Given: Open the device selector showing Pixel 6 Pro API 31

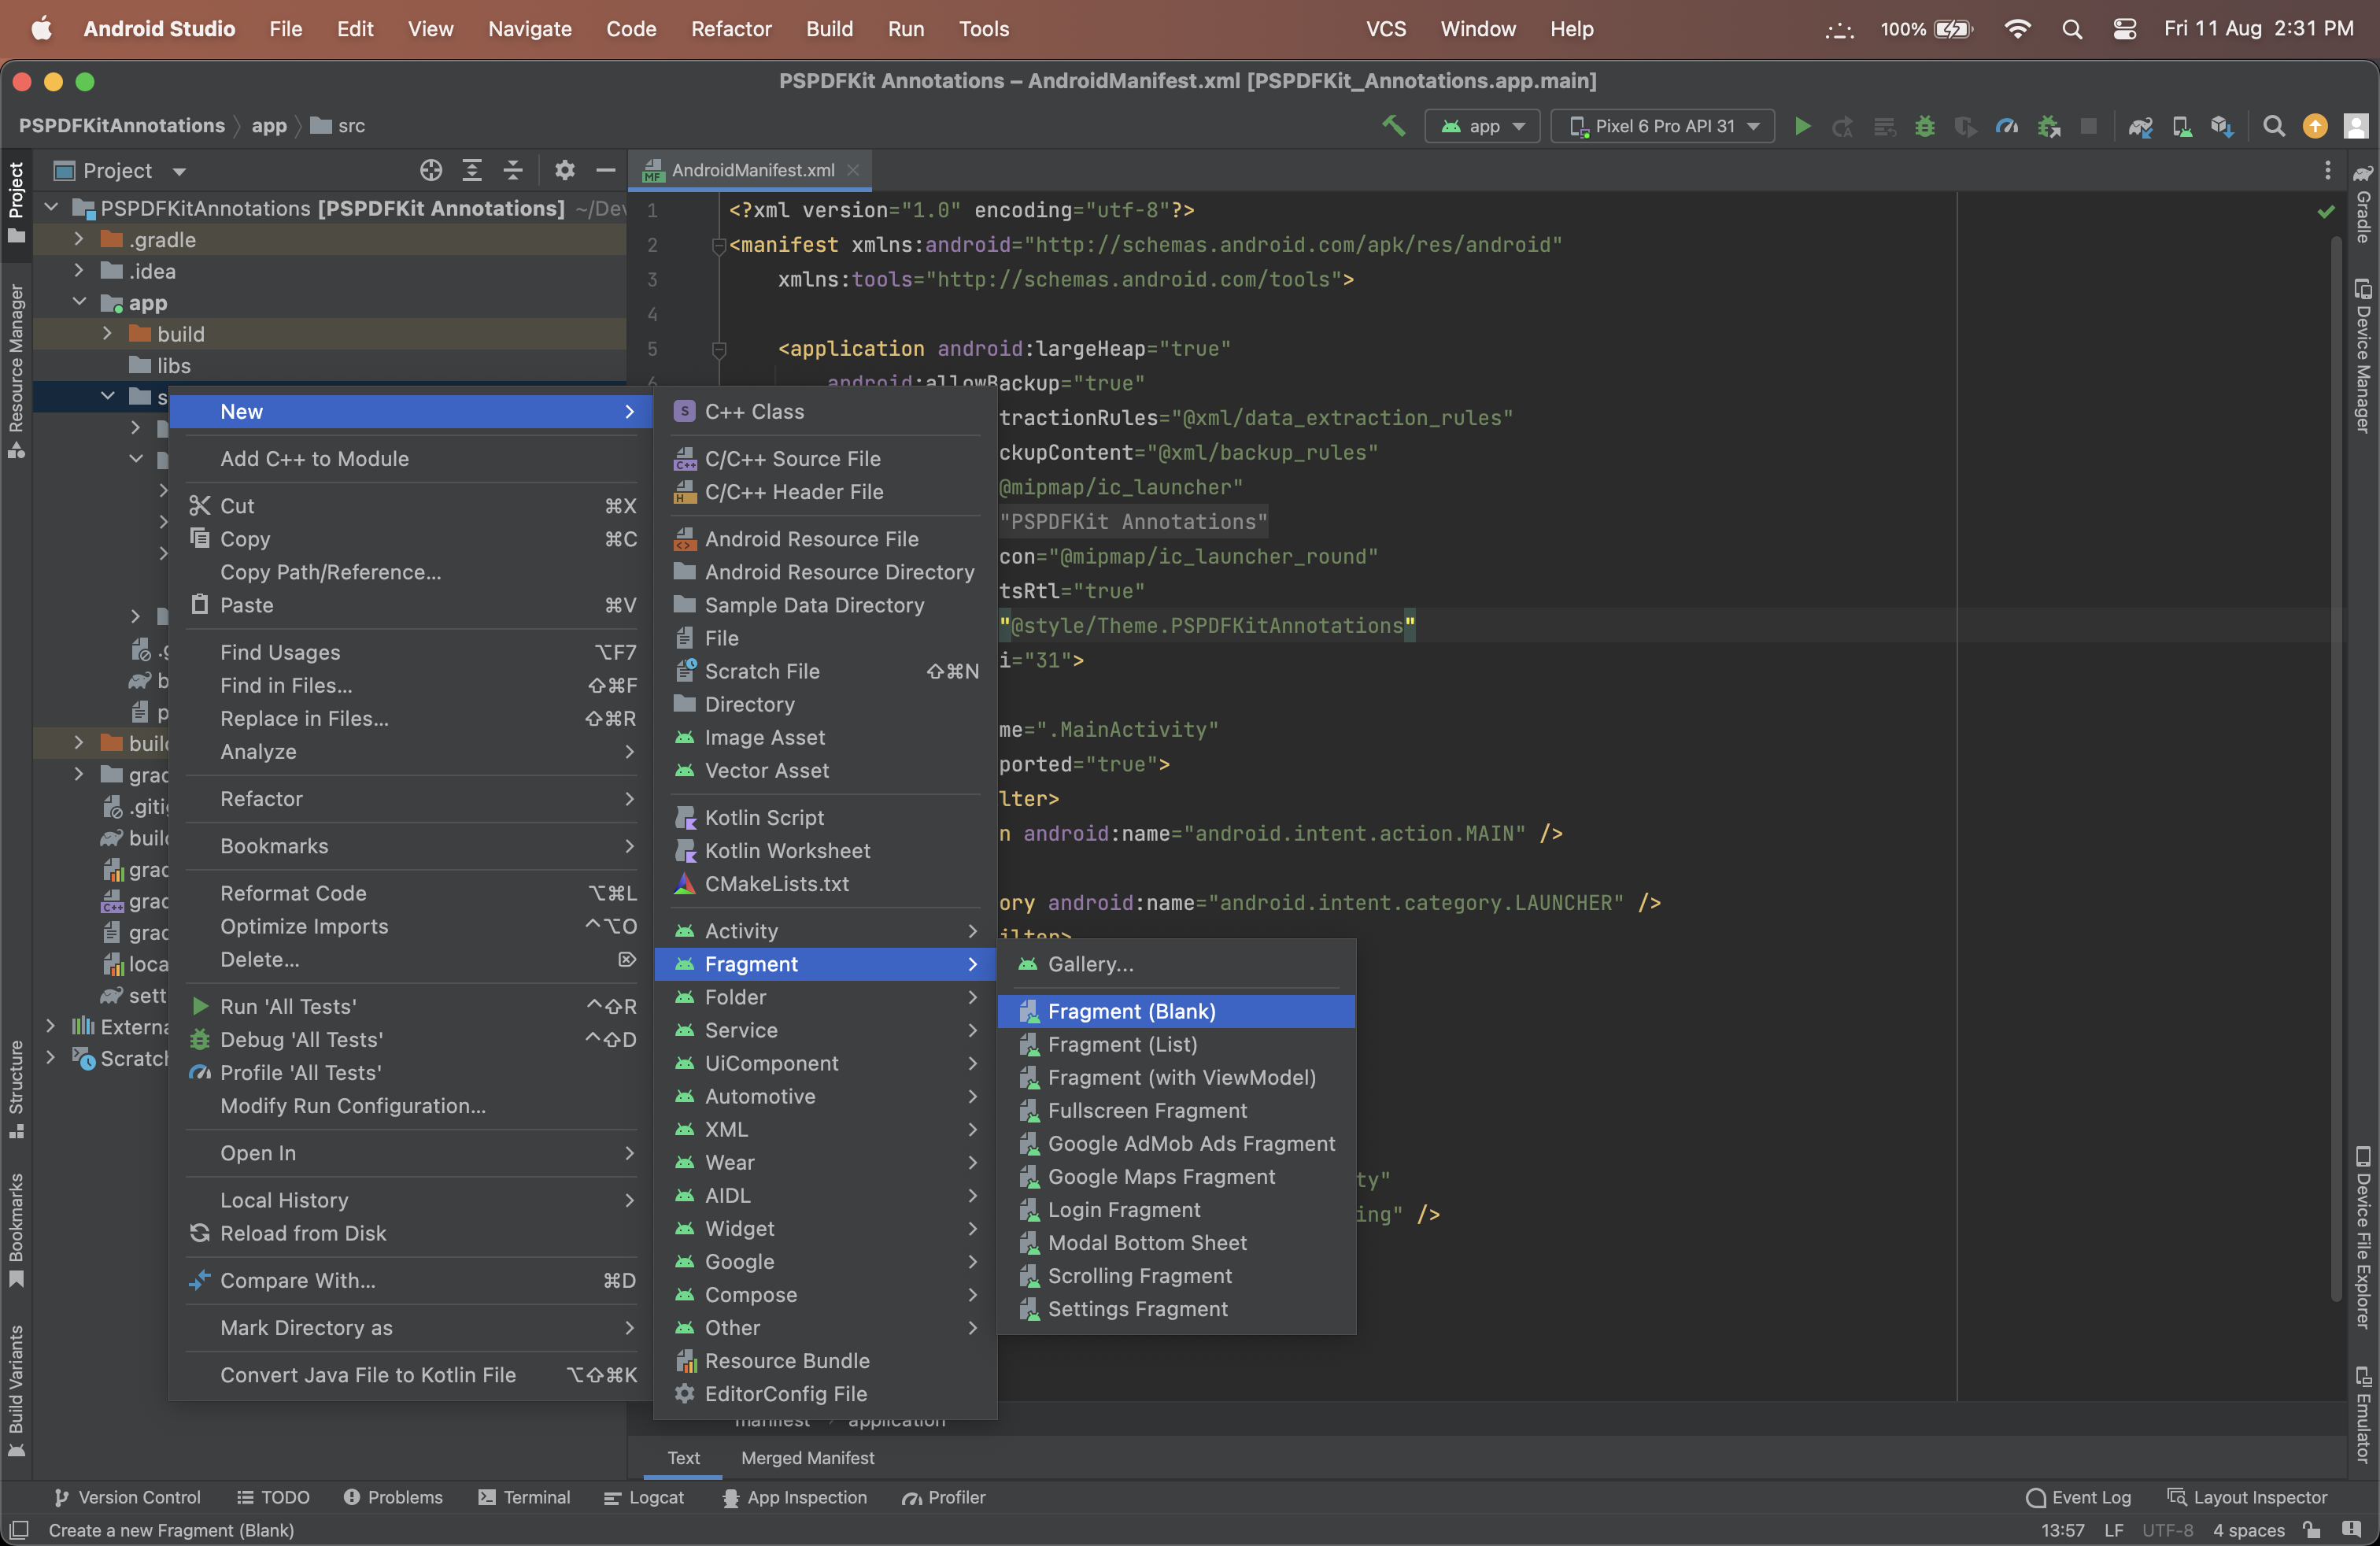Looking at the screenshot, I should (x=1662, y=126).
